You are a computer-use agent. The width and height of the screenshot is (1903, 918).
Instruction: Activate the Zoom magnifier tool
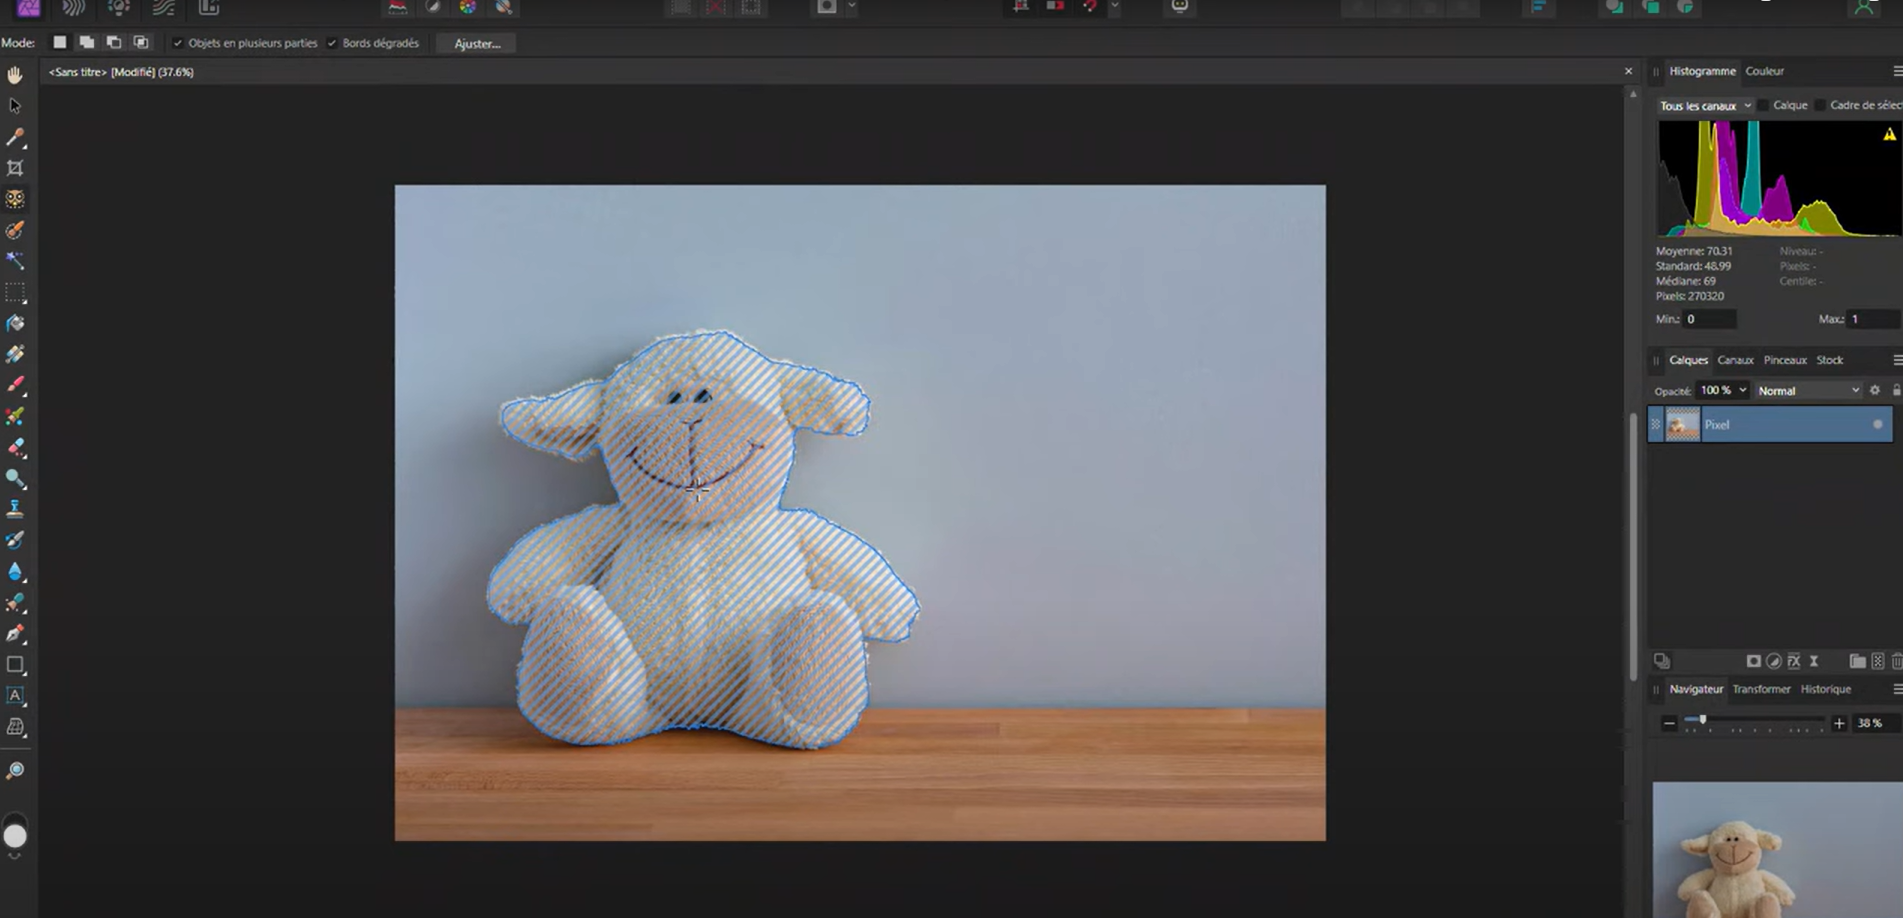tap(15, 771)
